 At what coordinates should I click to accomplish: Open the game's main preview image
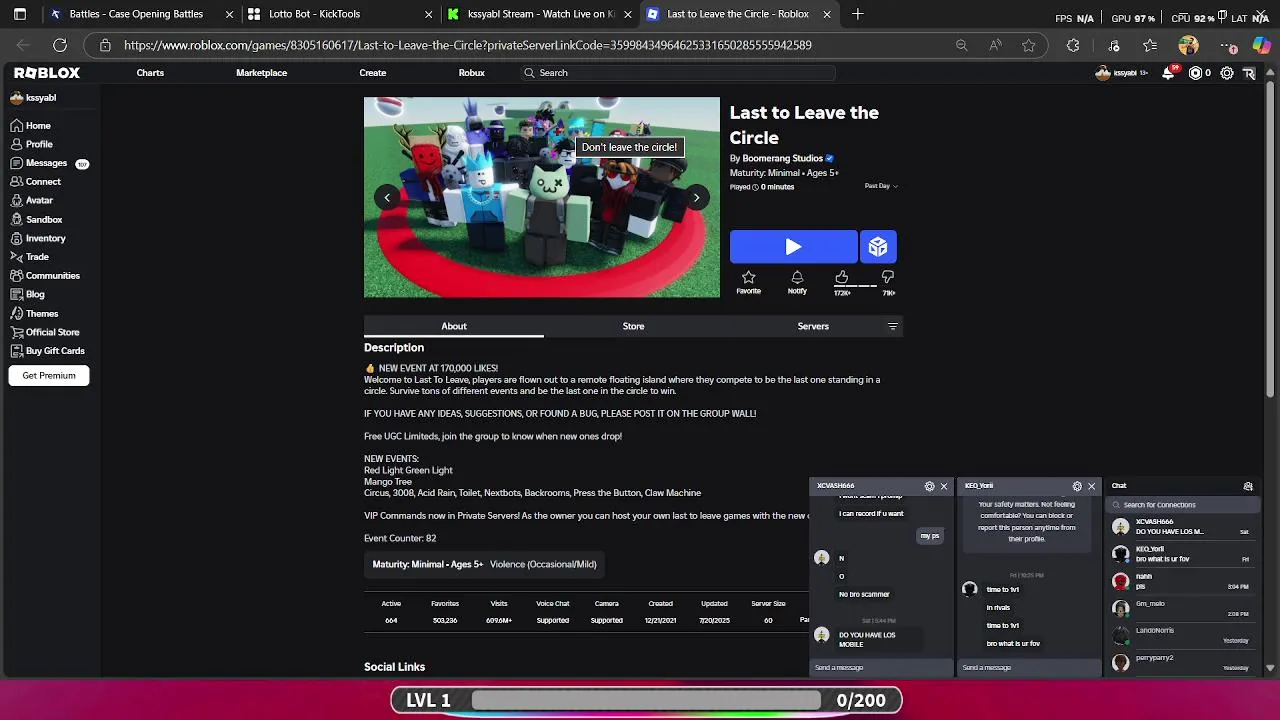[x=541, y=197]
